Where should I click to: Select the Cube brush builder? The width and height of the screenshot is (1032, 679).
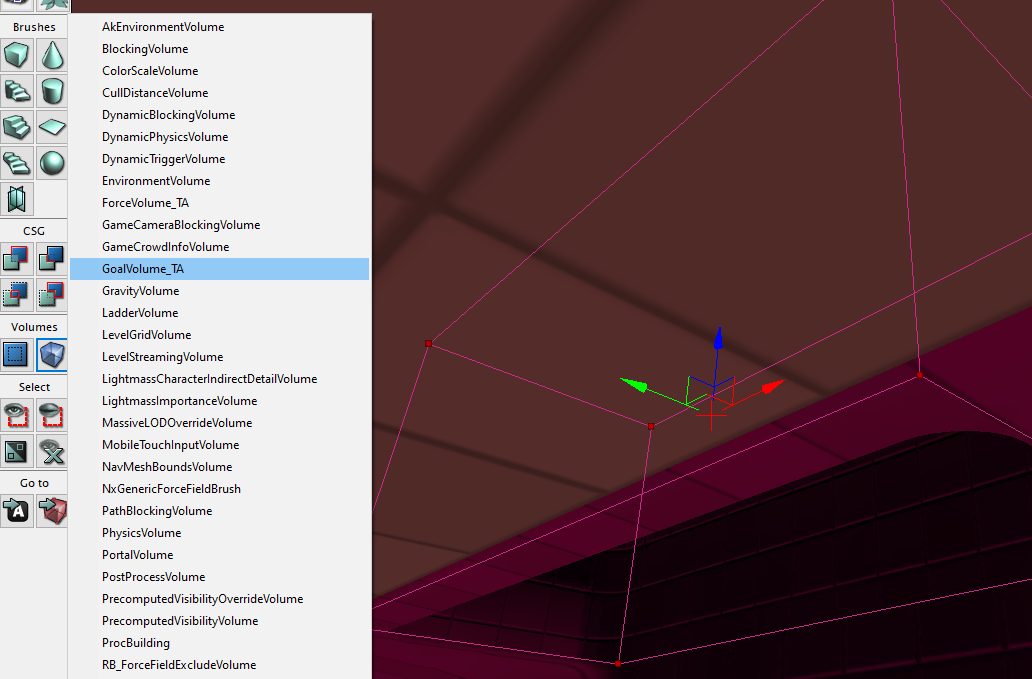tap(17, 56)
